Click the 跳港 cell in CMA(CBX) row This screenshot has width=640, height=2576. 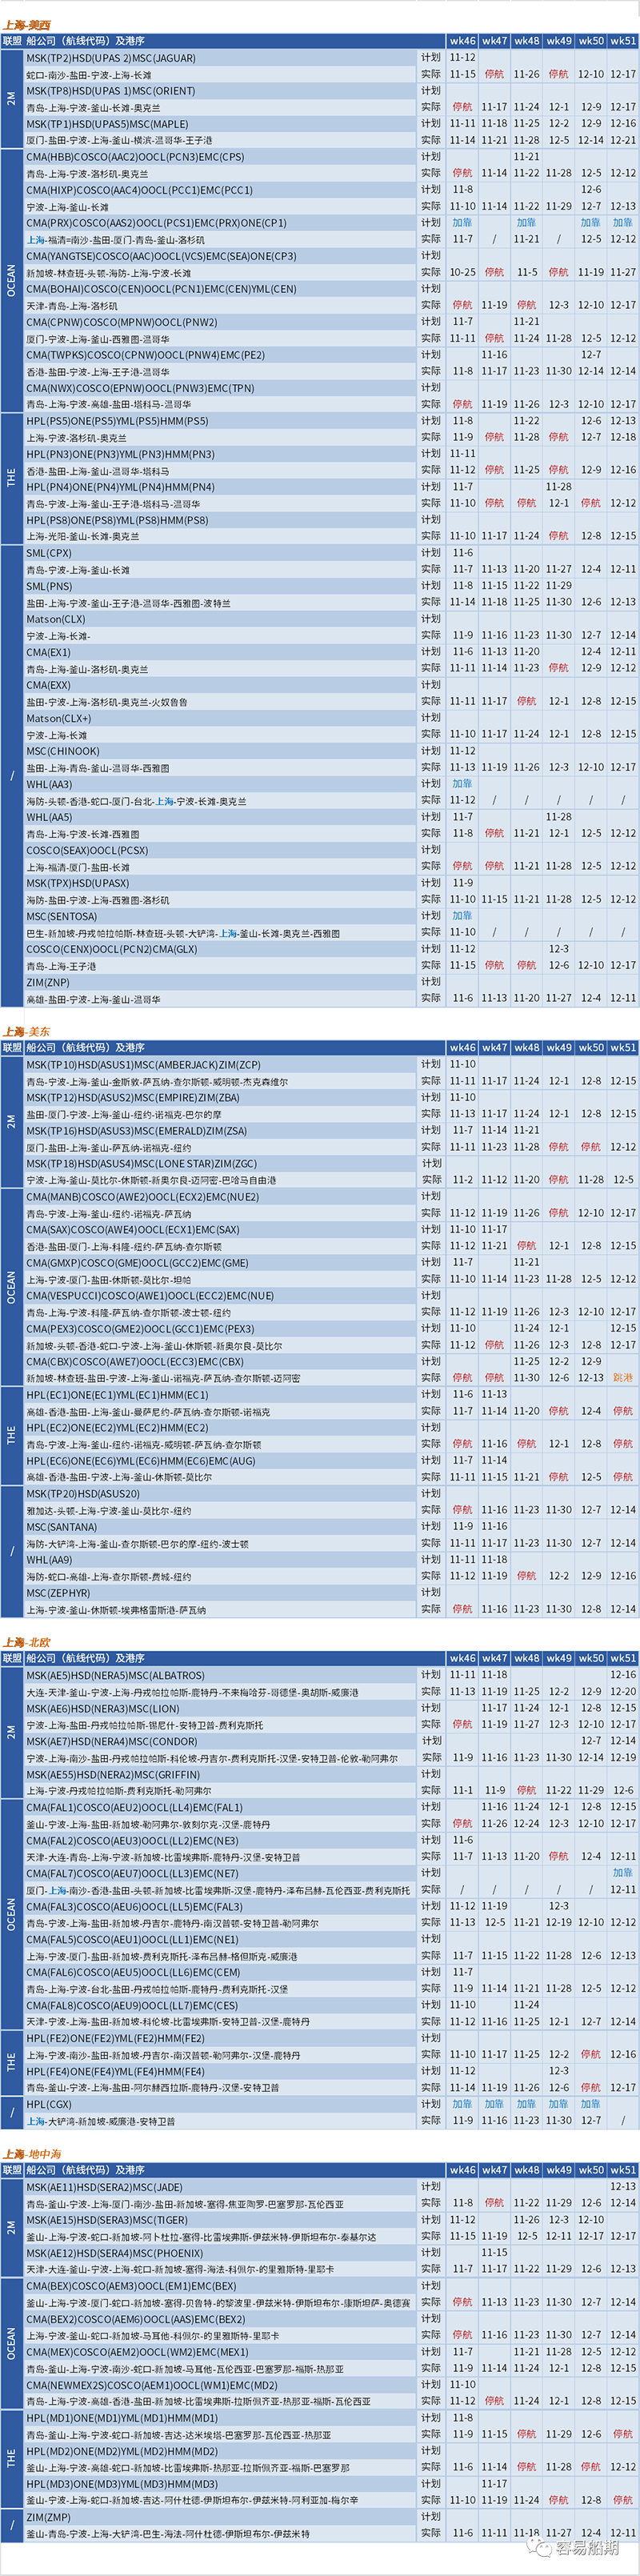point(623,1378)
